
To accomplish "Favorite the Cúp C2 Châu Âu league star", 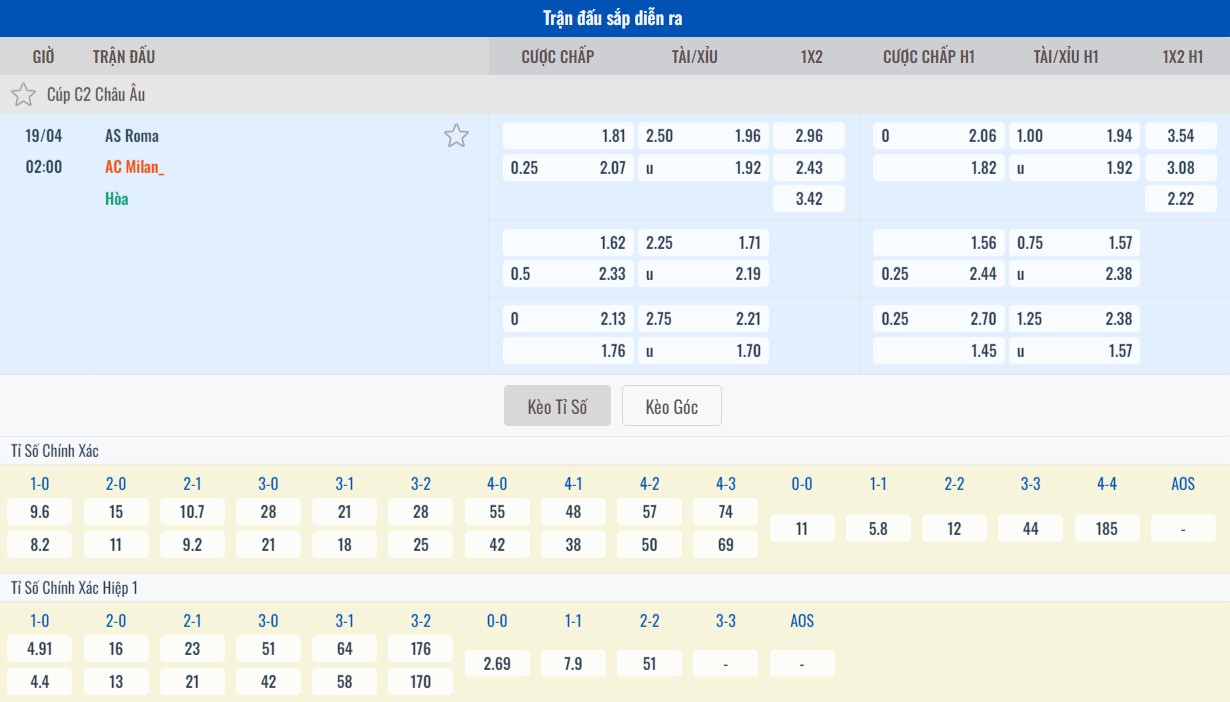I will 23,95.
